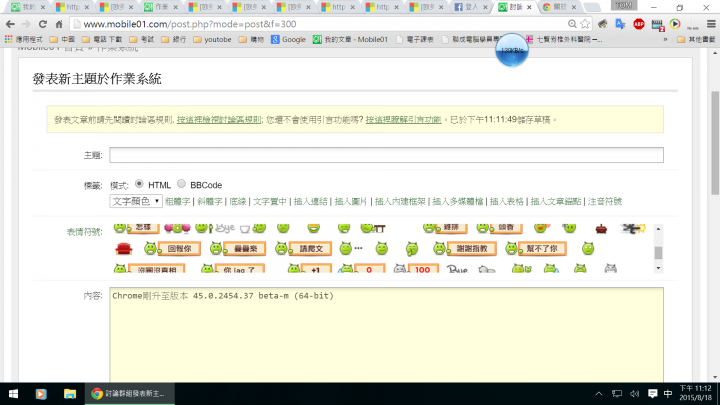Open the volume control in the tray
This screenshot has width=720, height=405.
635,394
